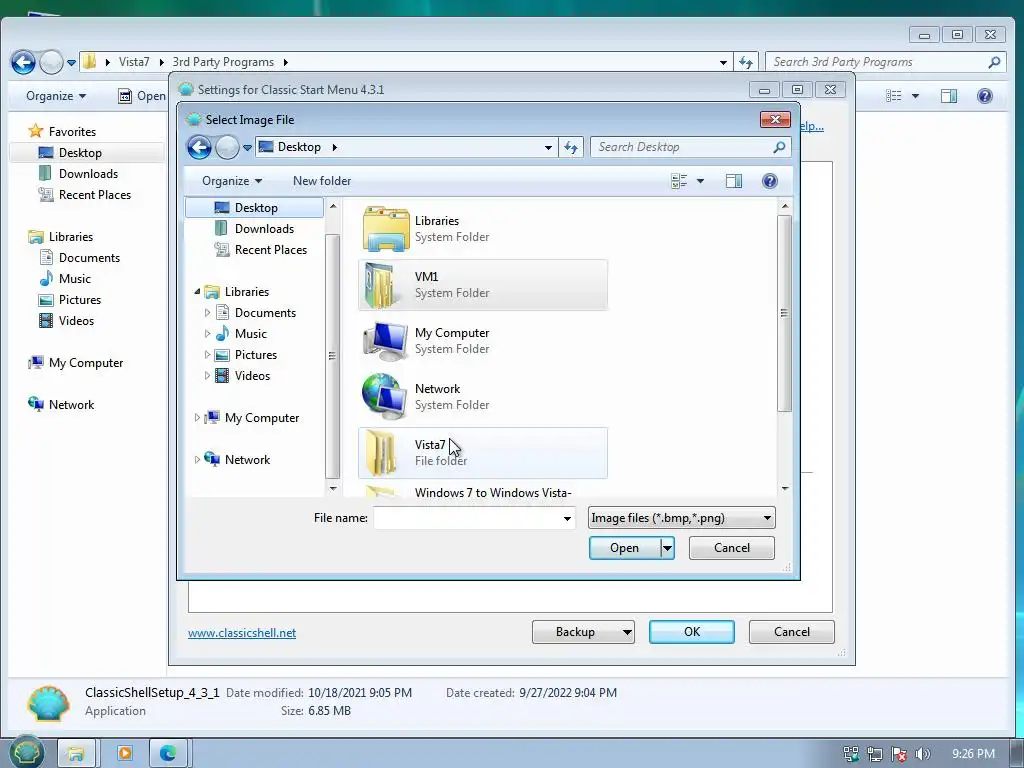
Task: Click Documents in the dialog navigation tree
Action: 265,313
